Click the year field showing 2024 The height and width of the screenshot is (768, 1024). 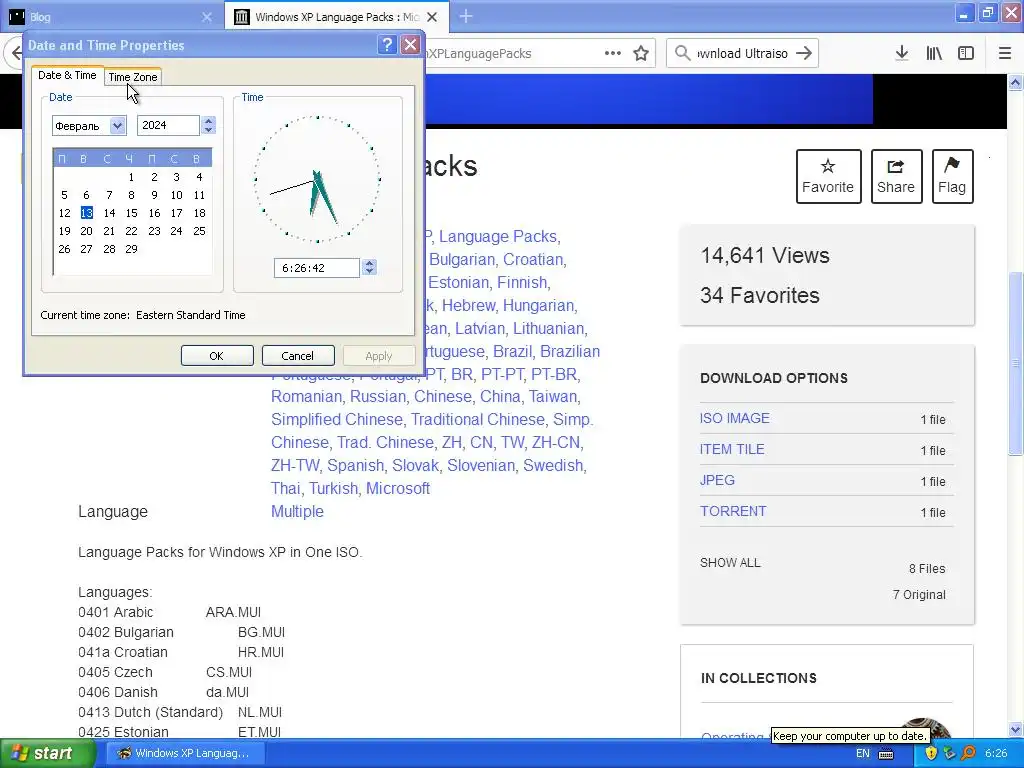point(168,125)
